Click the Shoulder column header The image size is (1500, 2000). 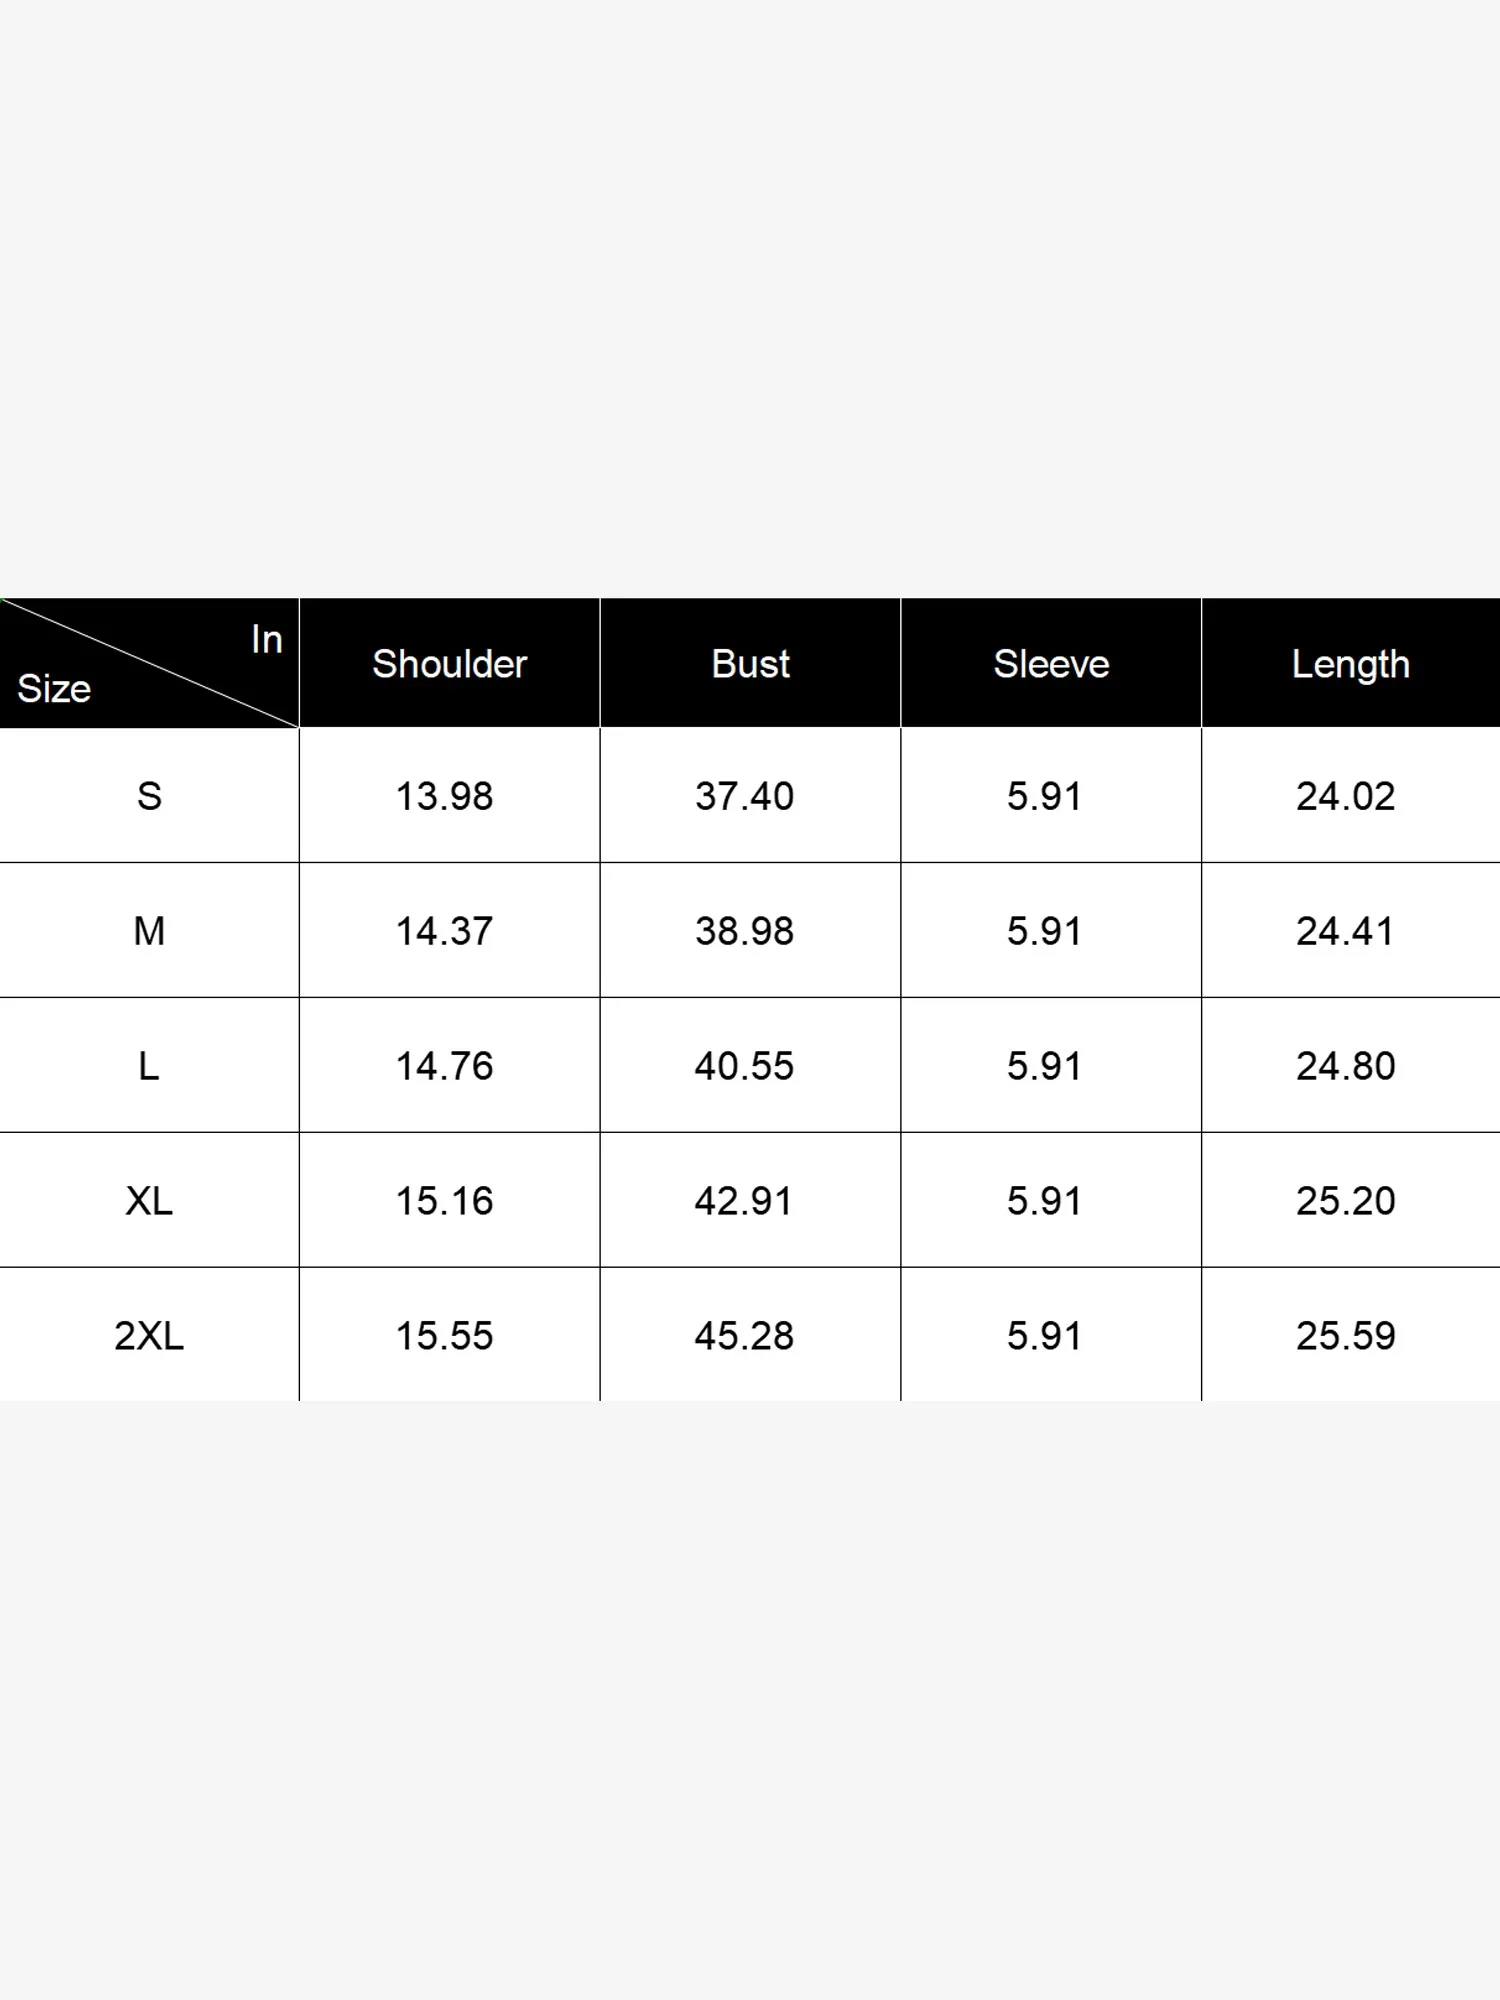449,664
